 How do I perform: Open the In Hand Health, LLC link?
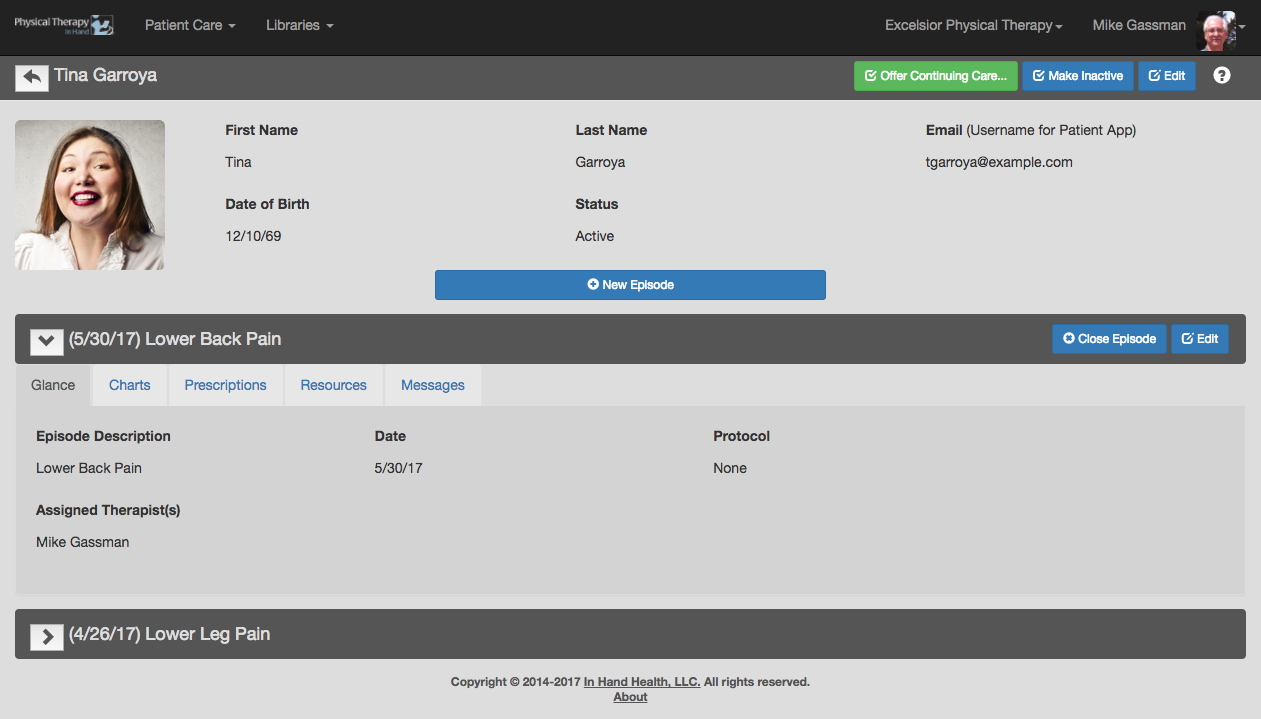tap(642, 682)
